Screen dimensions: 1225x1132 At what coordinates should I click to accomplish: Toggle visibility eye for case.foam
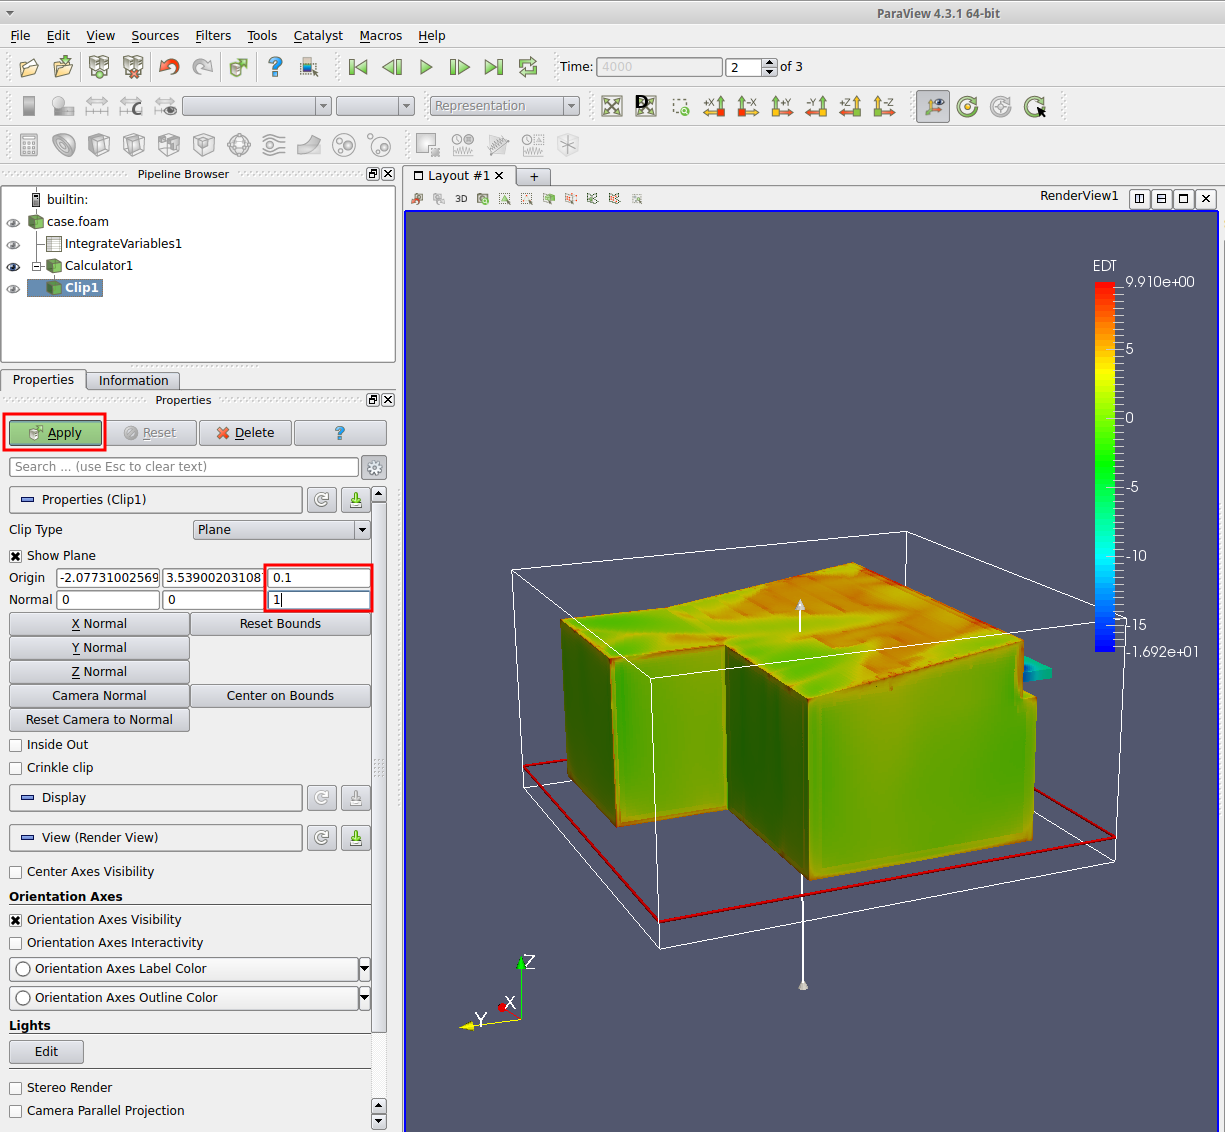(13, 223)
